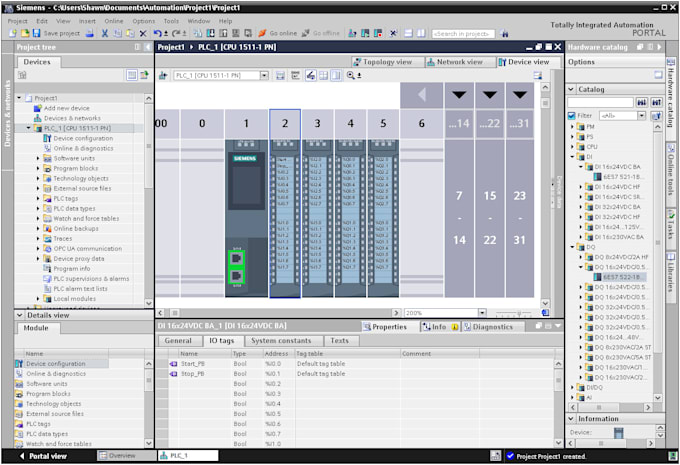Open the Texts tab in inspector
This screenshot has width=680, height=465.
tap(339, 341)
